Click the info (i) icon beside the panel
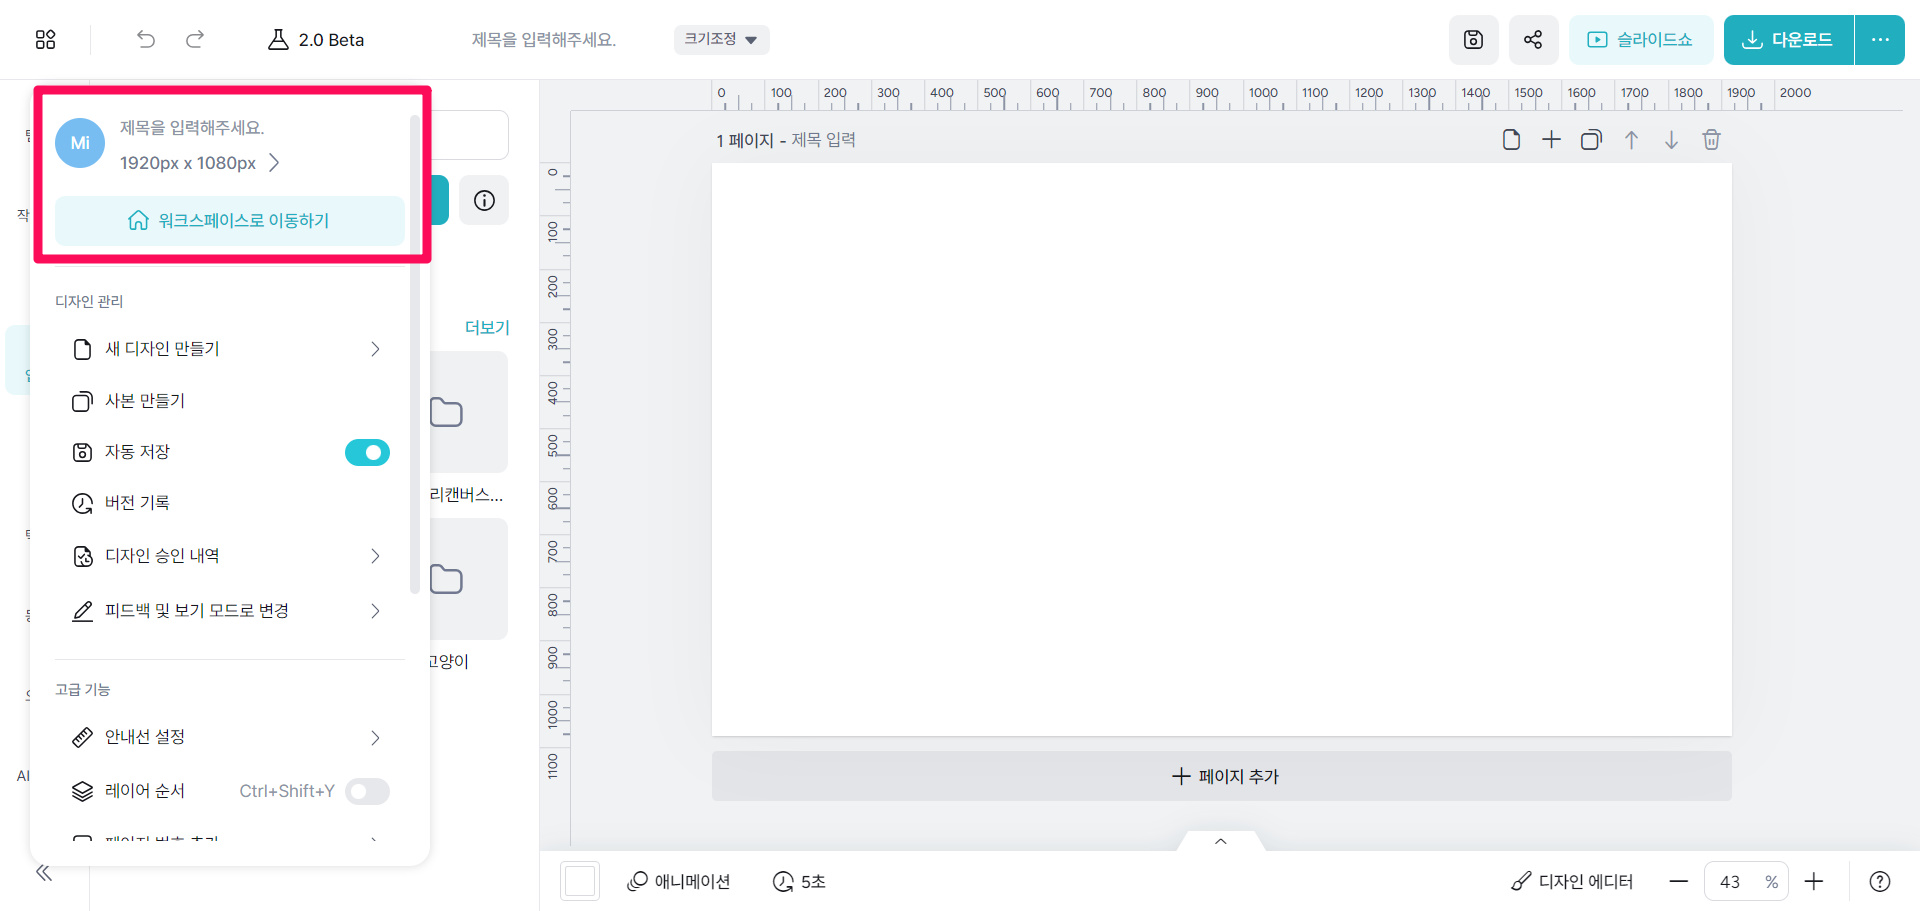The image size is (1920, 911). point(484,200)
